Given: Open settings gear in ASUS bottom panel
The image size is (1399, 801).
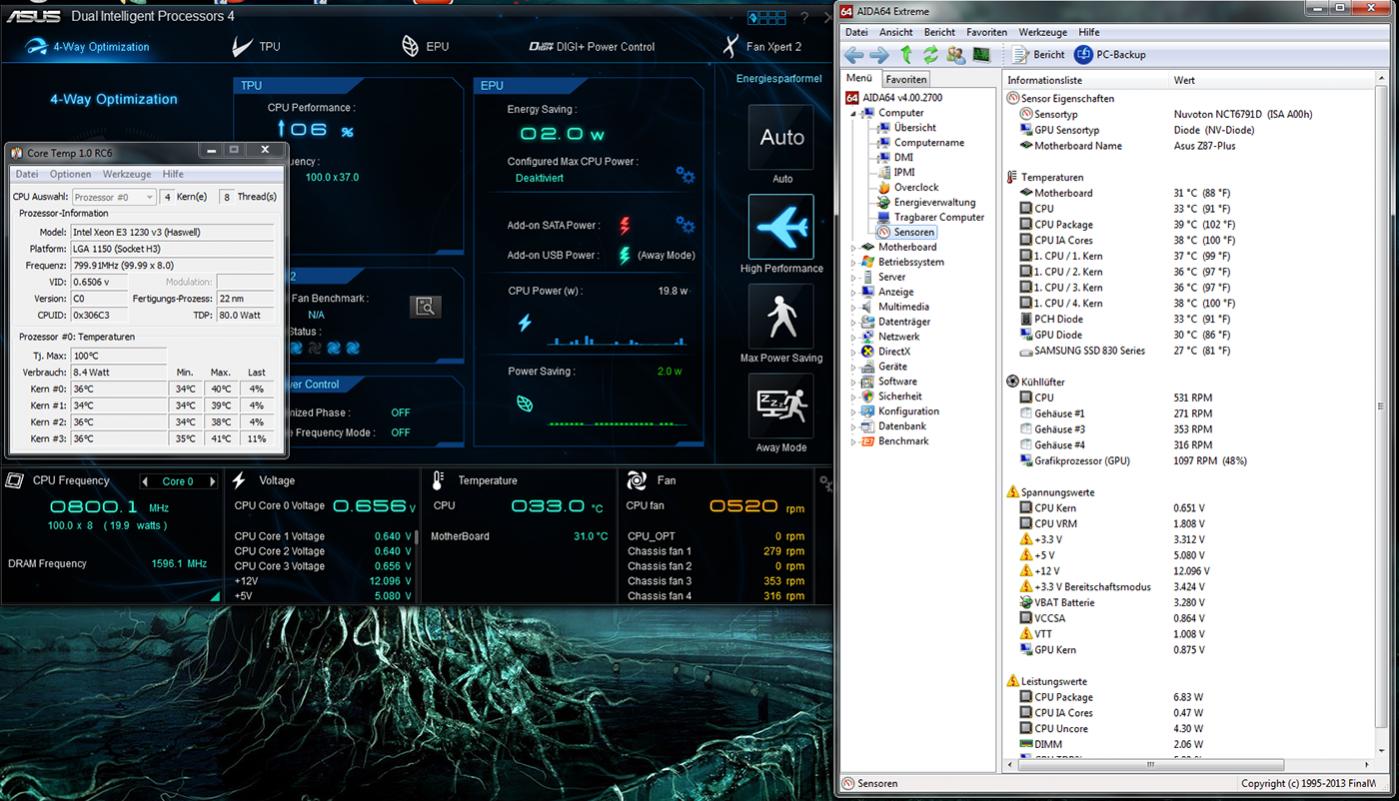Looking at the screenshot, I should tap(825, 483).
